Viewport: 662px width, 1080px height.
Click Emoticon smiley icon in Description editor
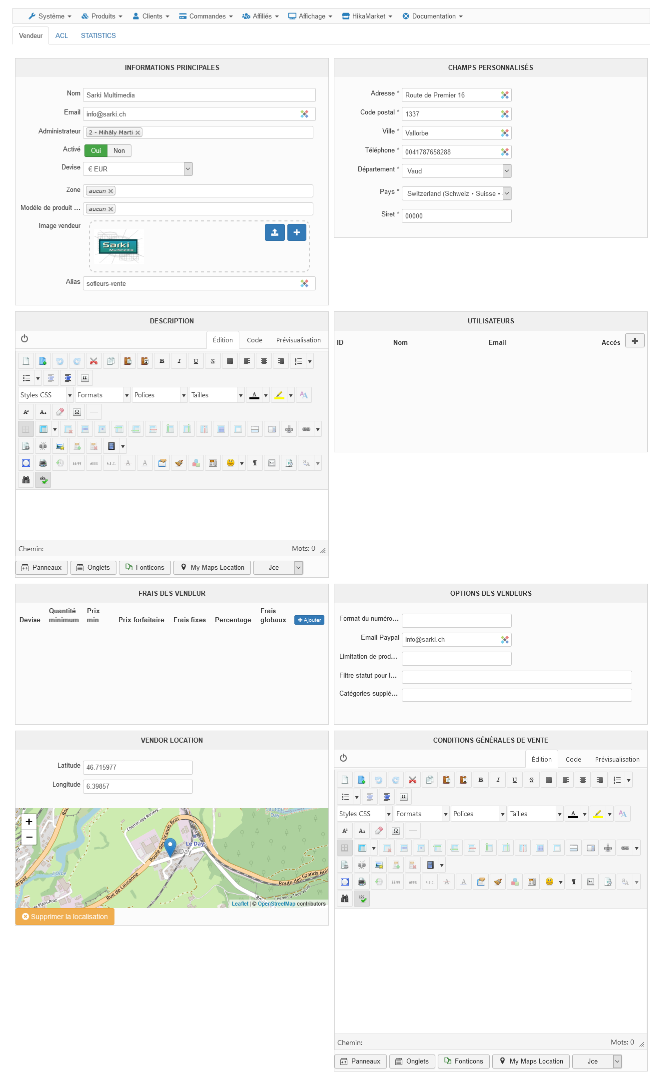pyautogui.click(x=230, y=463)
